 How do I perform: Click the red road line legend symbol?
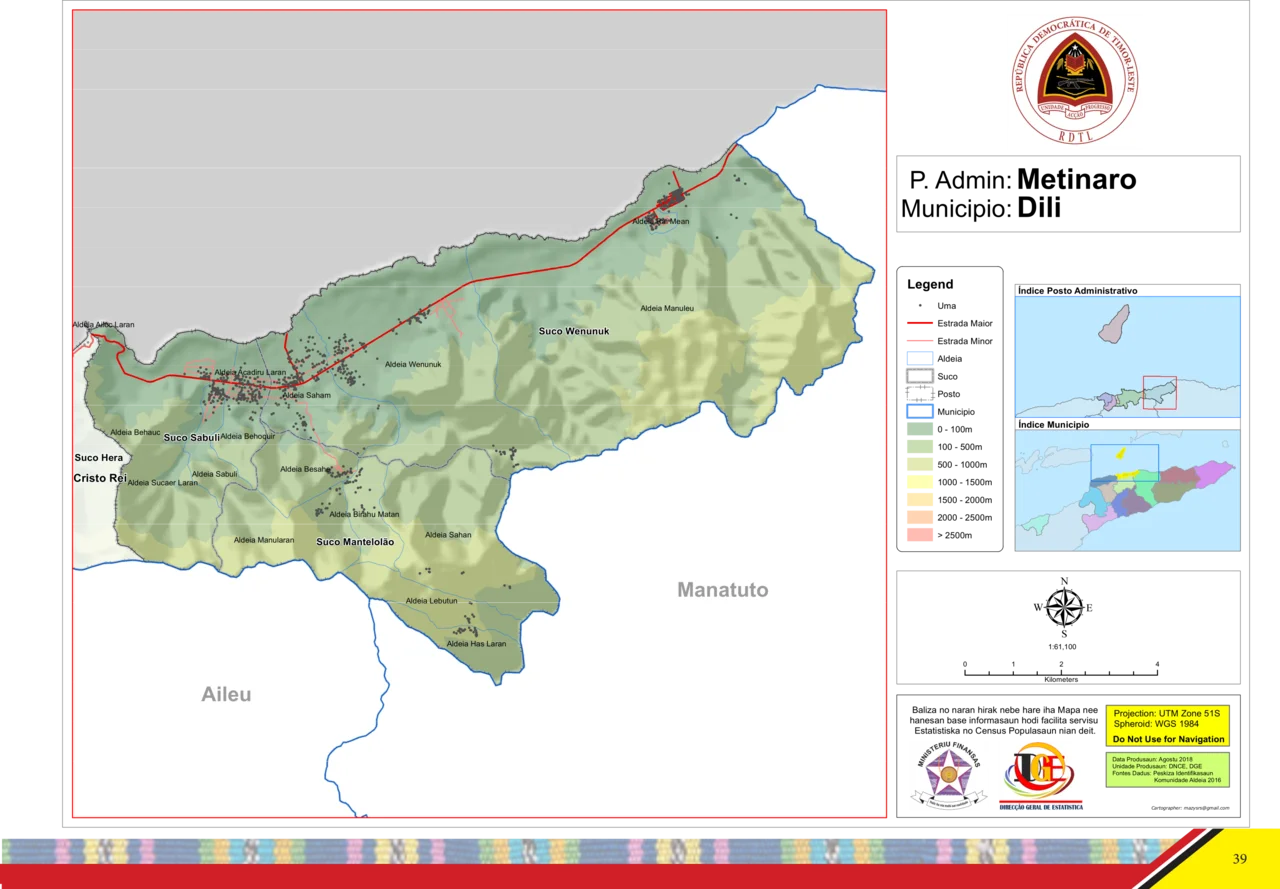[x=920, y=322]
